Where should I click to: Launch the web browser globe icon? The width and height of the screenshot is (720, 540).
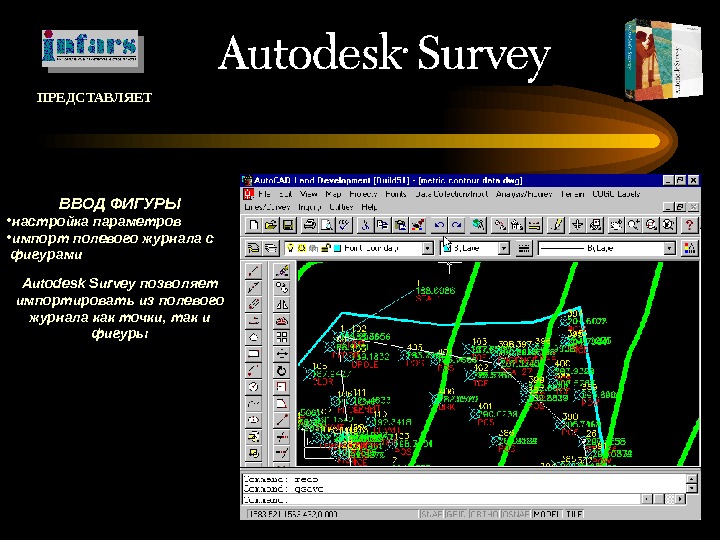[x=478, y=225]
